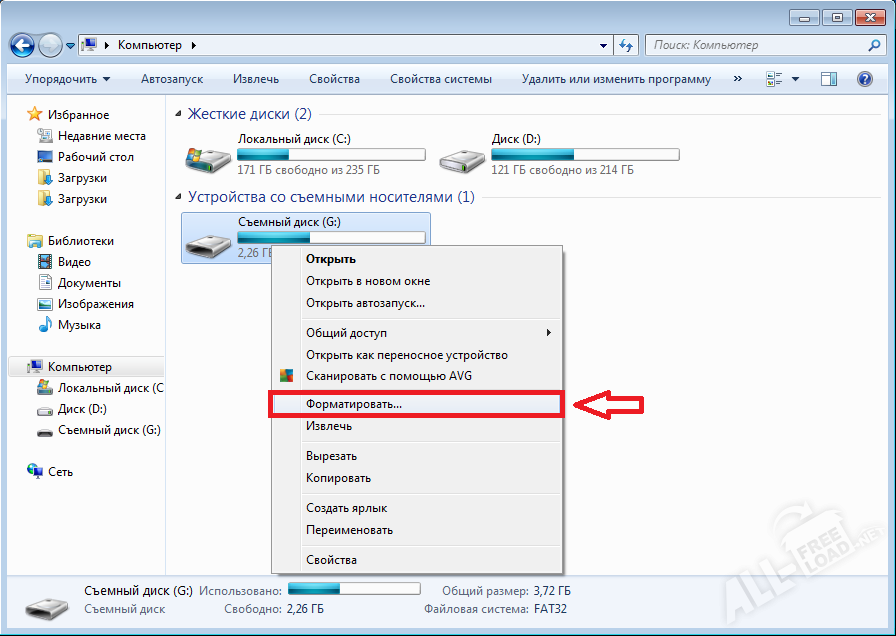Open Рабочий стол in Favorites
This screenshot has width=896, height=636.
(94, 157)
